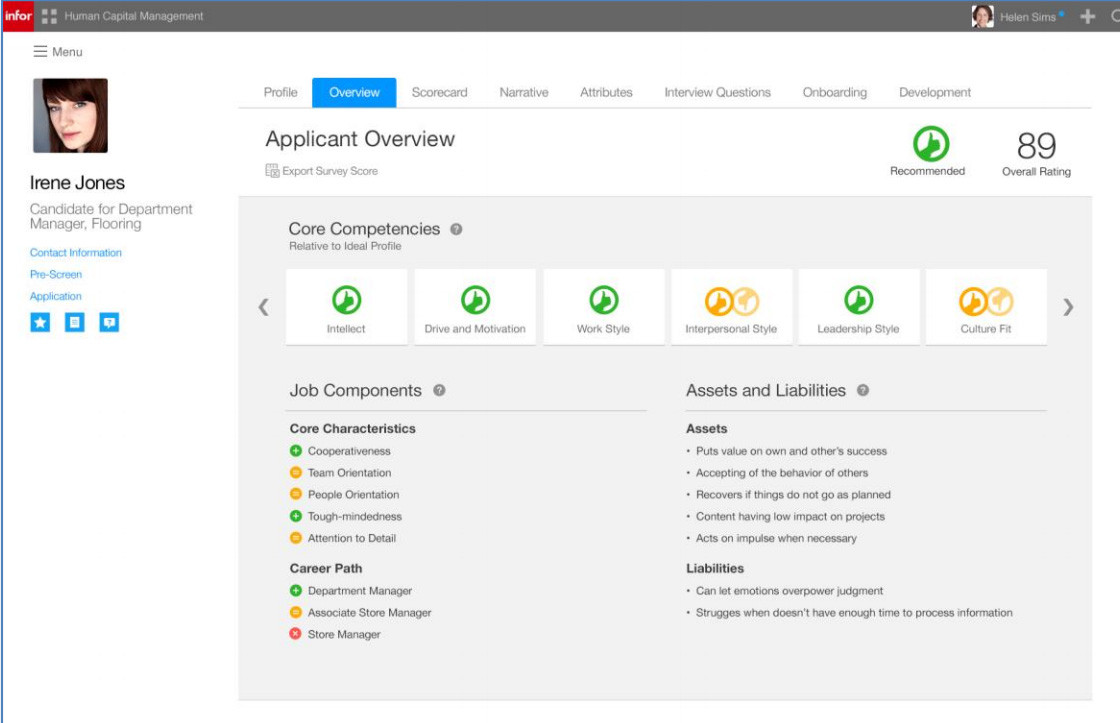1120x723 pixels.
Task: Select the Culture Fit card
Action: 986,307
